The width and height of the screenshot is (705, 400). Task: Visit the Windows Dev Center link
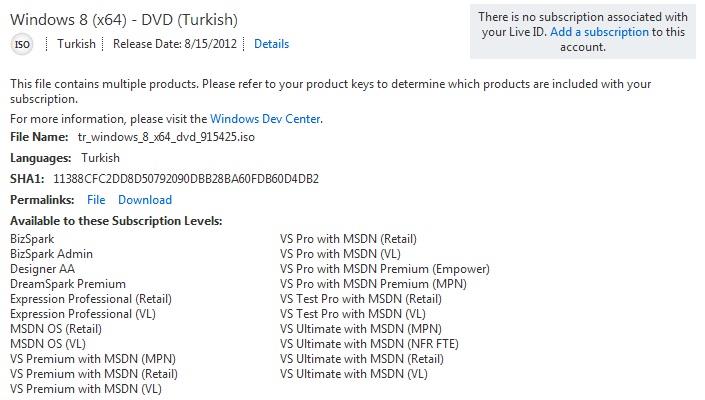265,118
